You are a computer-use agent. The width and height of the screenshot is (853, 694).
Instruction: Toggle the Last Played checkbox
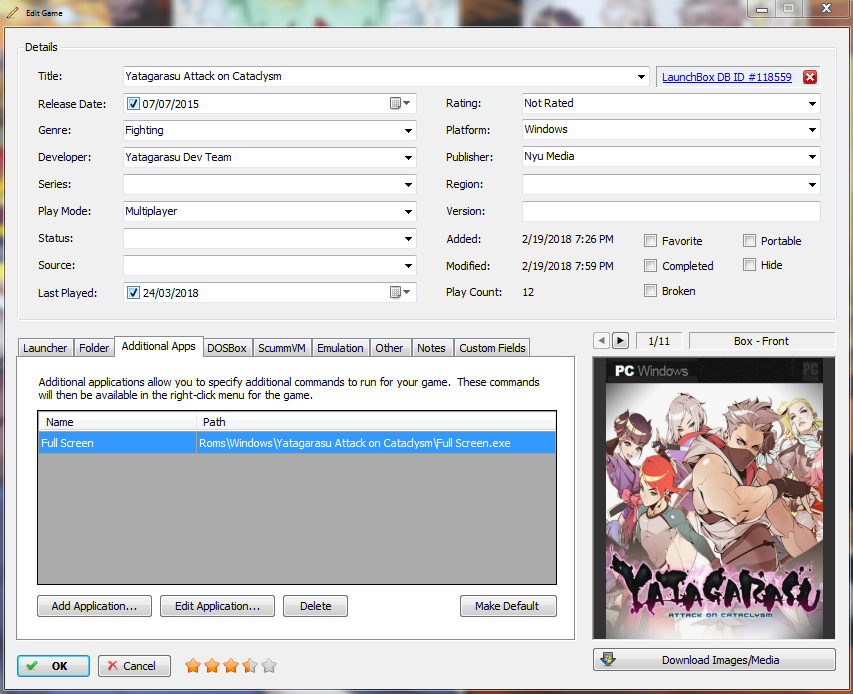pos(133,293)
